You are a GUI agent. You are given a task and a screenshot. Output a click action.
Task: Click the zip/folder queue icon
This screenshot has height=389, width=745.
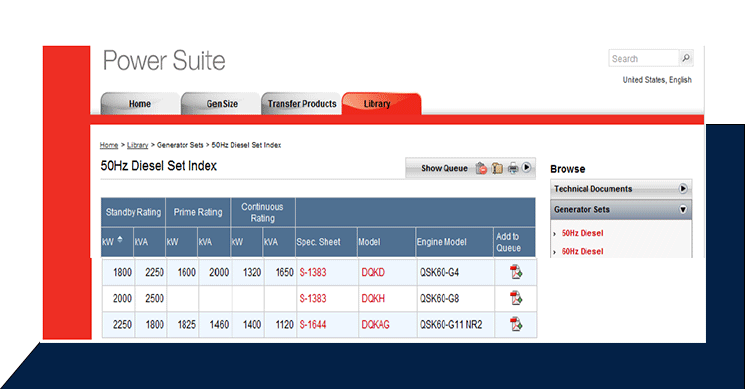tap(497, 168)
